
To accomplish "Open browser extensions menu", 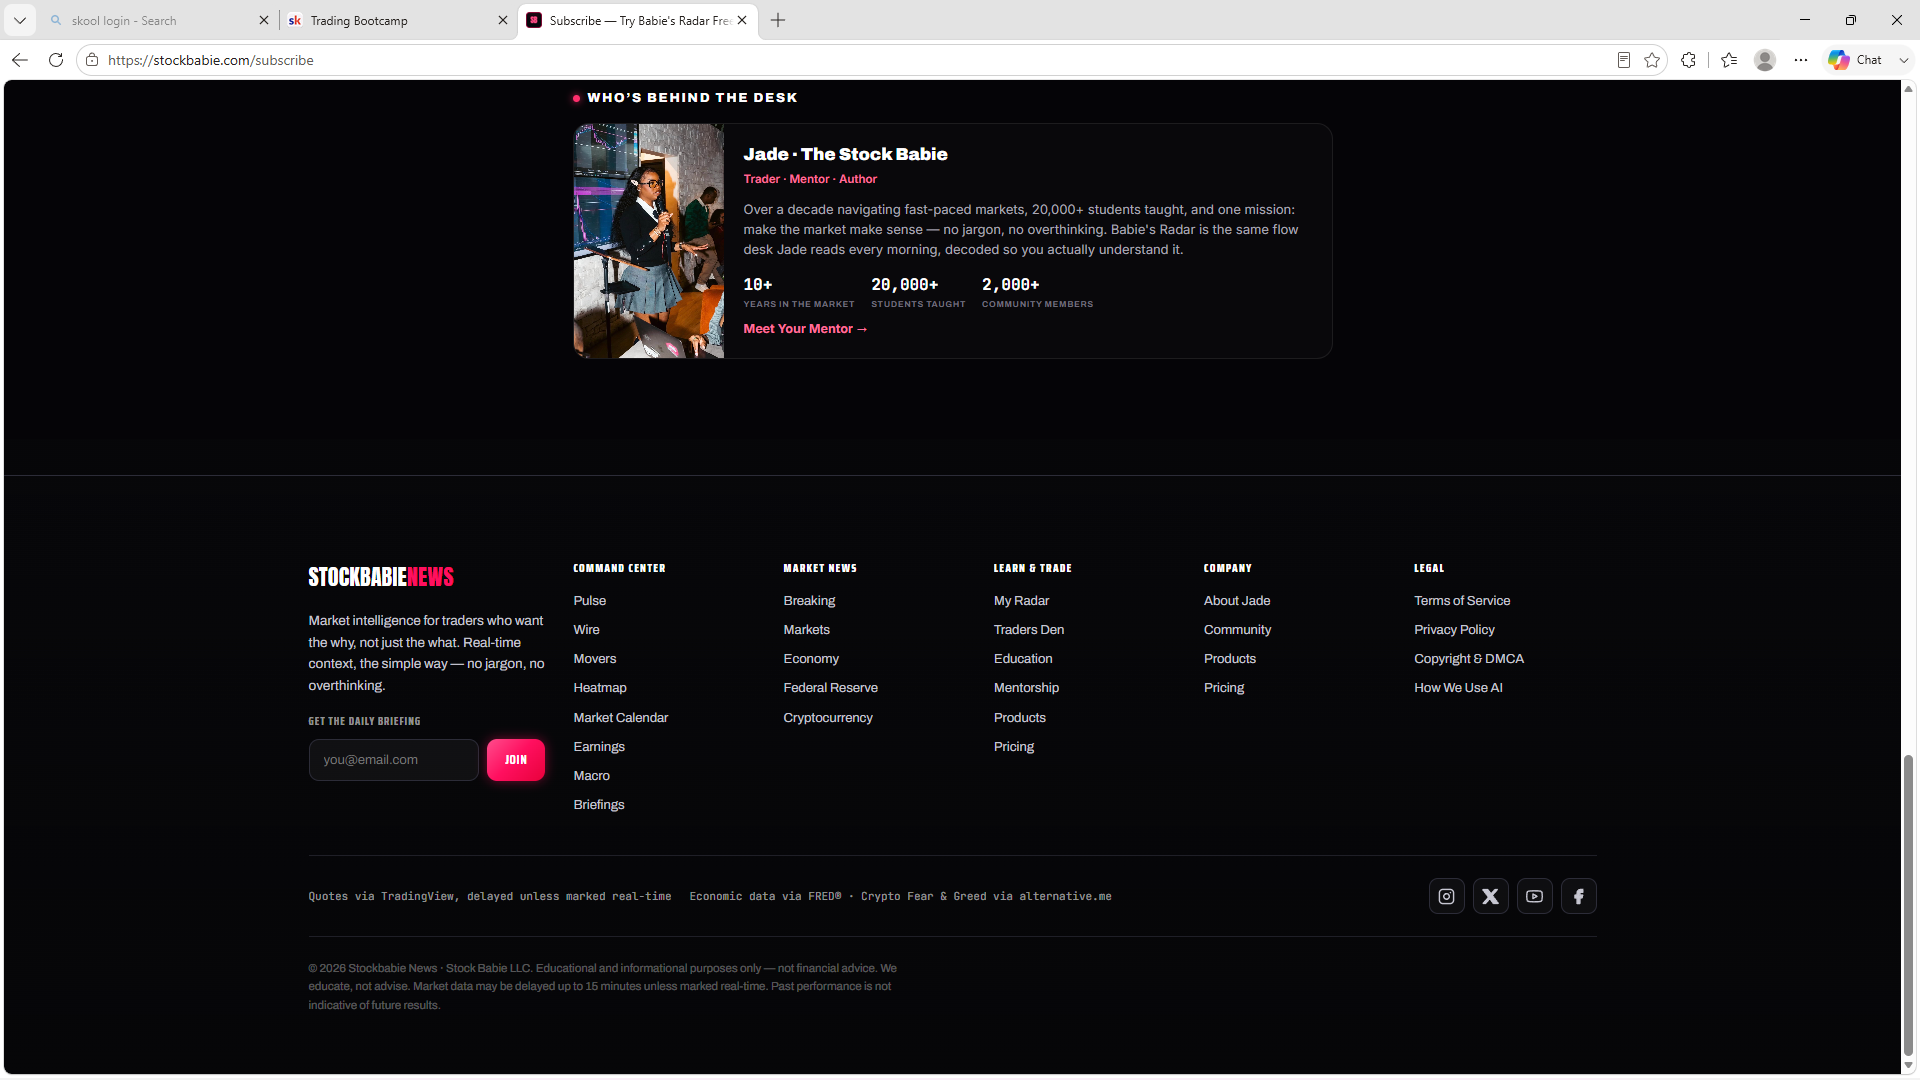I will (x=1689, y=60).
